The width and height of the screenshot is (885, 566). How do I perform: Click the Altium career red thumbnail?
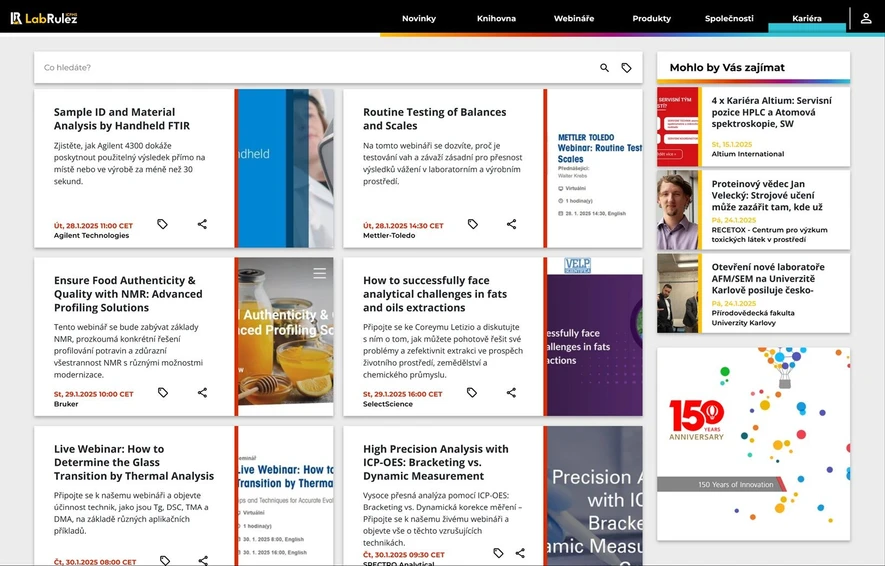click(x=677, y=127)
